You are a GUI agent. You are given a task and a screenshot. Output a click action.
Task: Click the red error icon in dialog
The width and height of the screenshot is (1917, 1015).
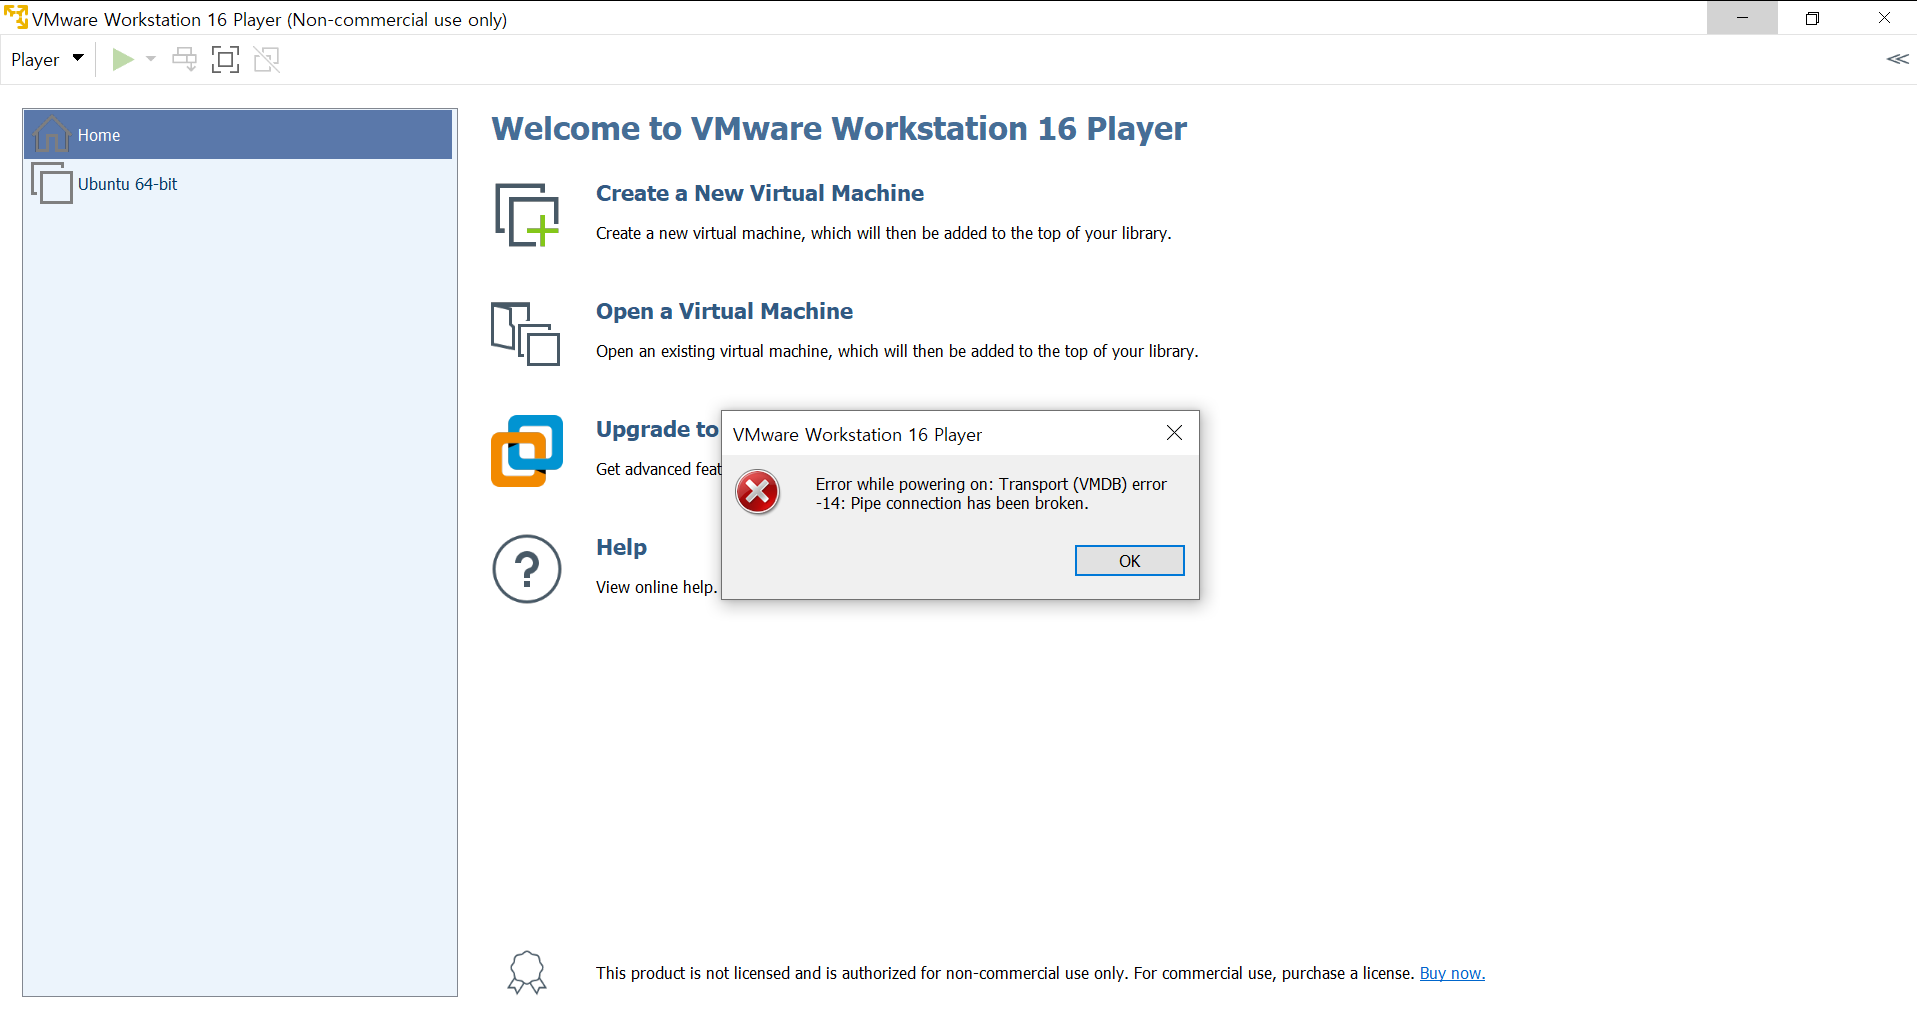pos(758,492)
